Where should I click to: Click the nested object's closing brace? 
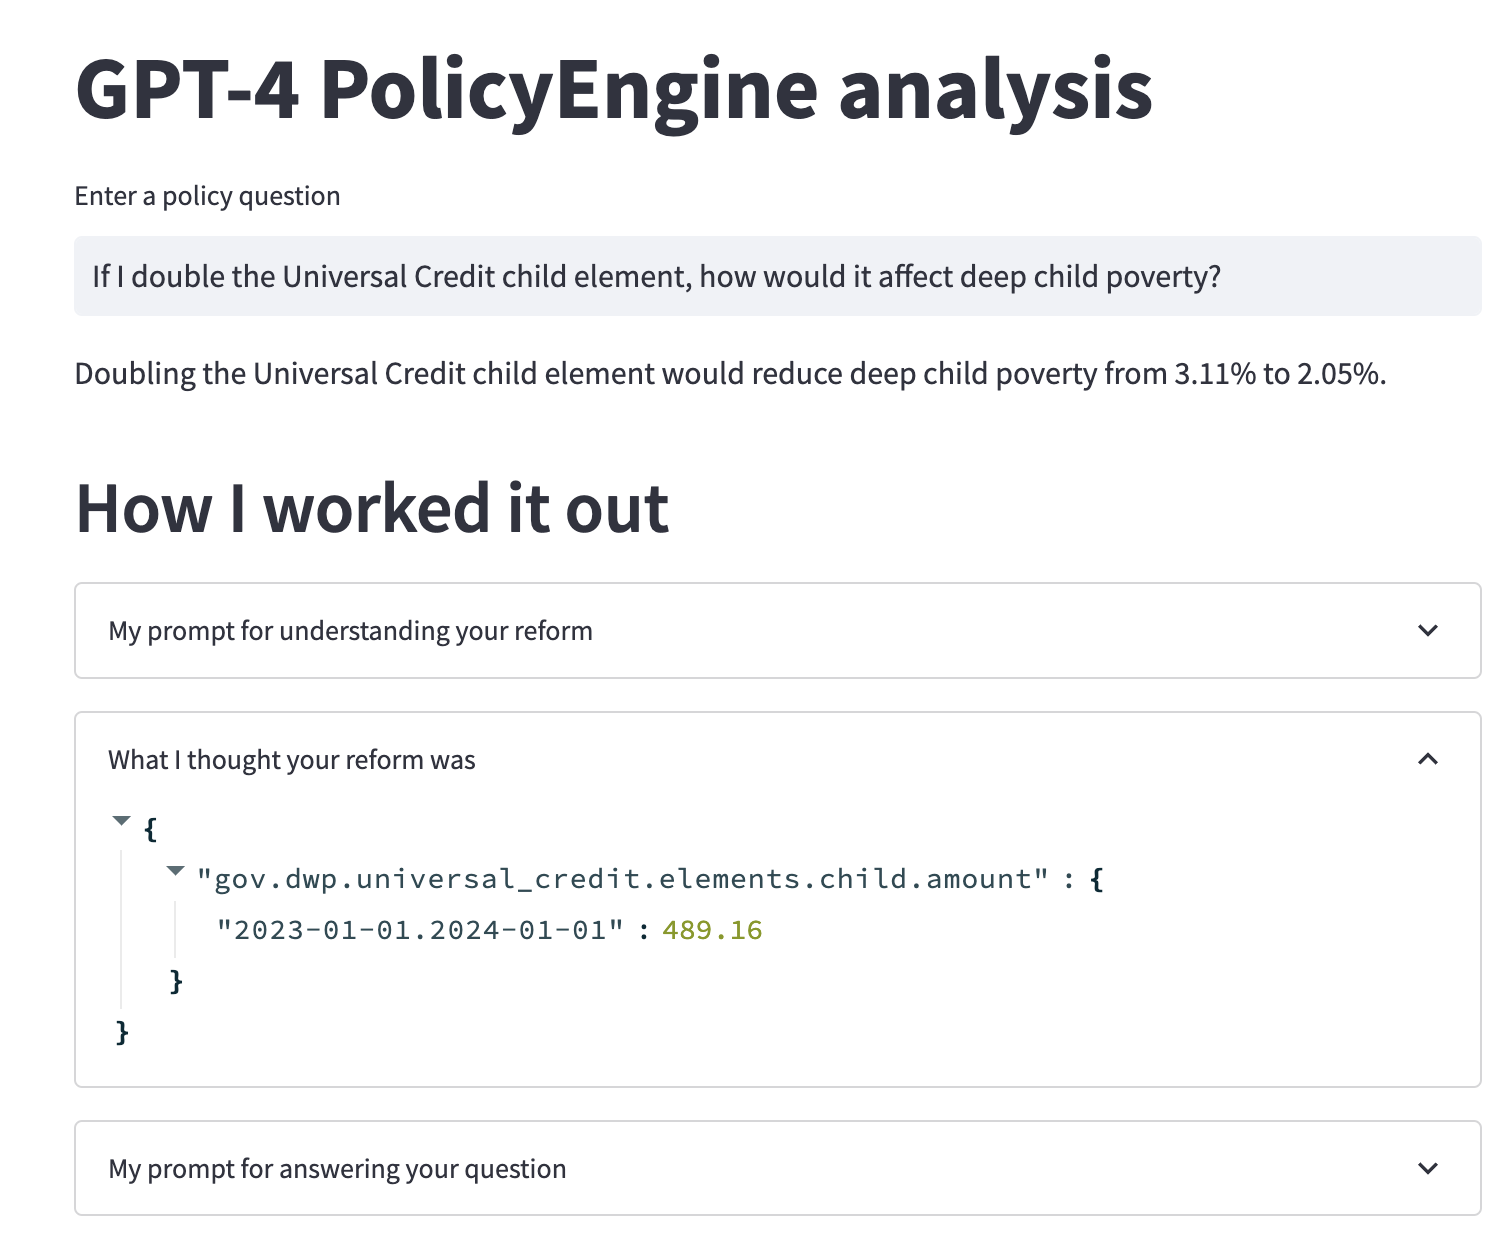tap(177, 981)
